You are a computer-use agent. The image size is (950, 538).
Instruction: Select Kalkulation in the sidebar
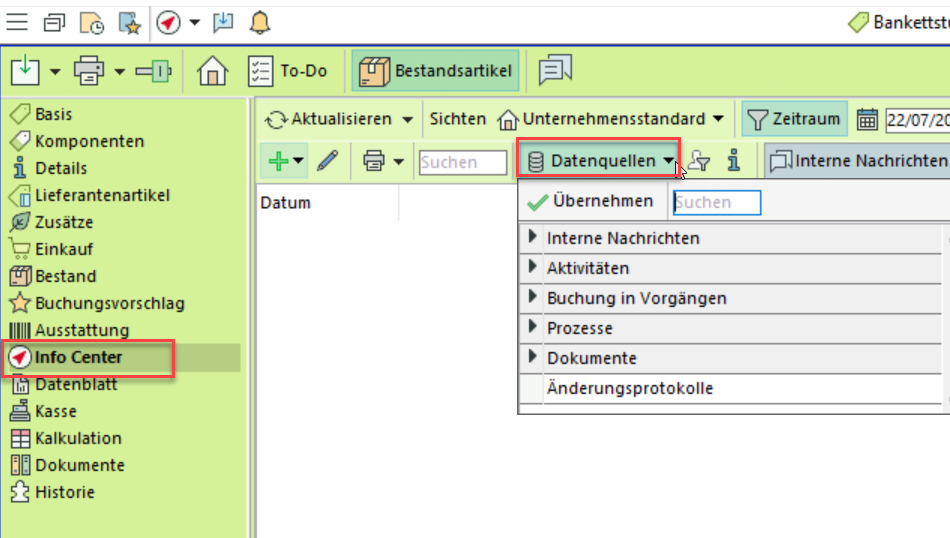[x=78, y=438]
